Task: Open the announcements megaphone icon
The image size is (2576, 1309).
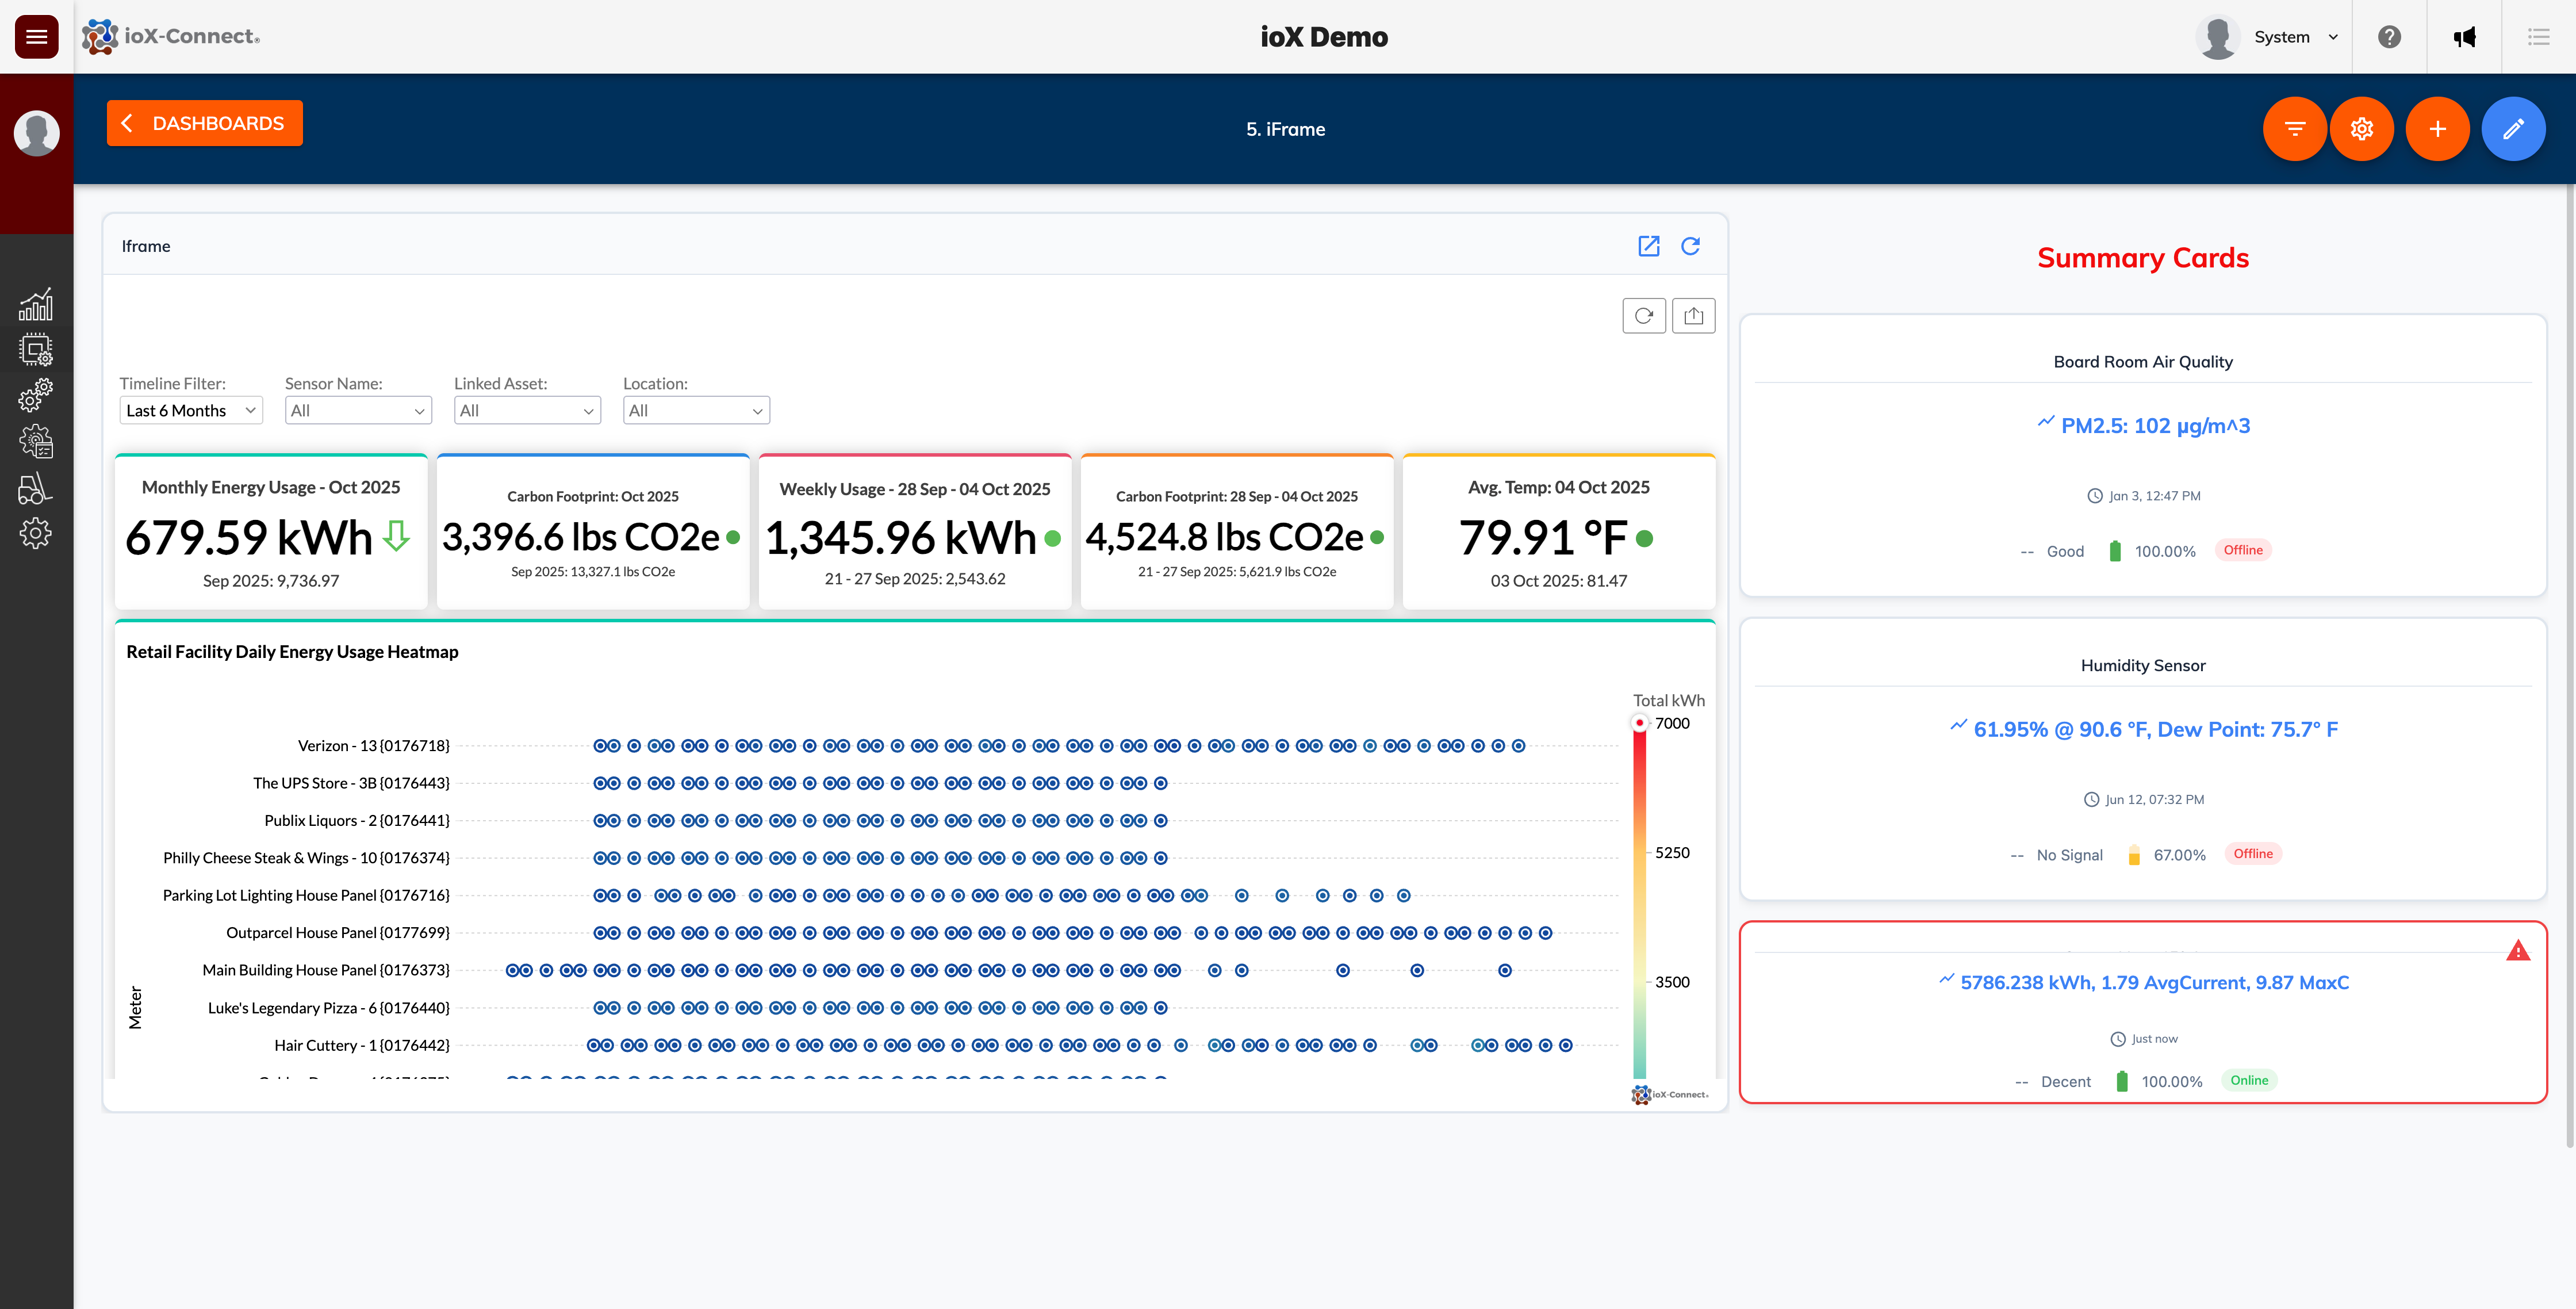Action: [2464, 37]
